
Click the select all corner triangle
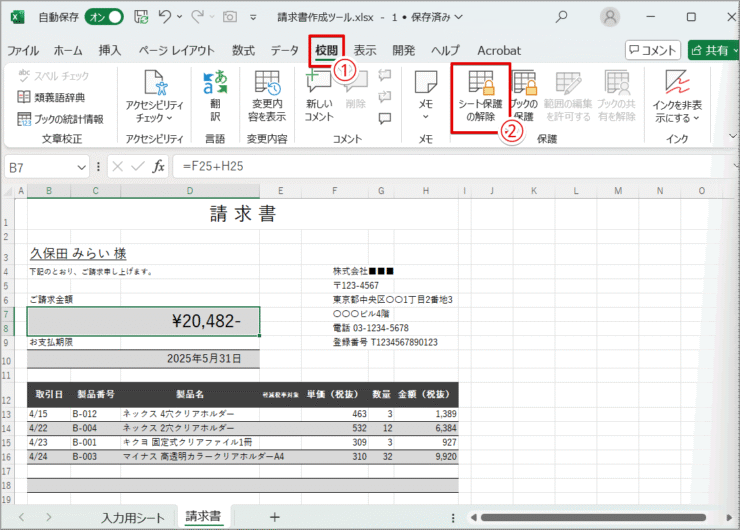pos(8,191)
